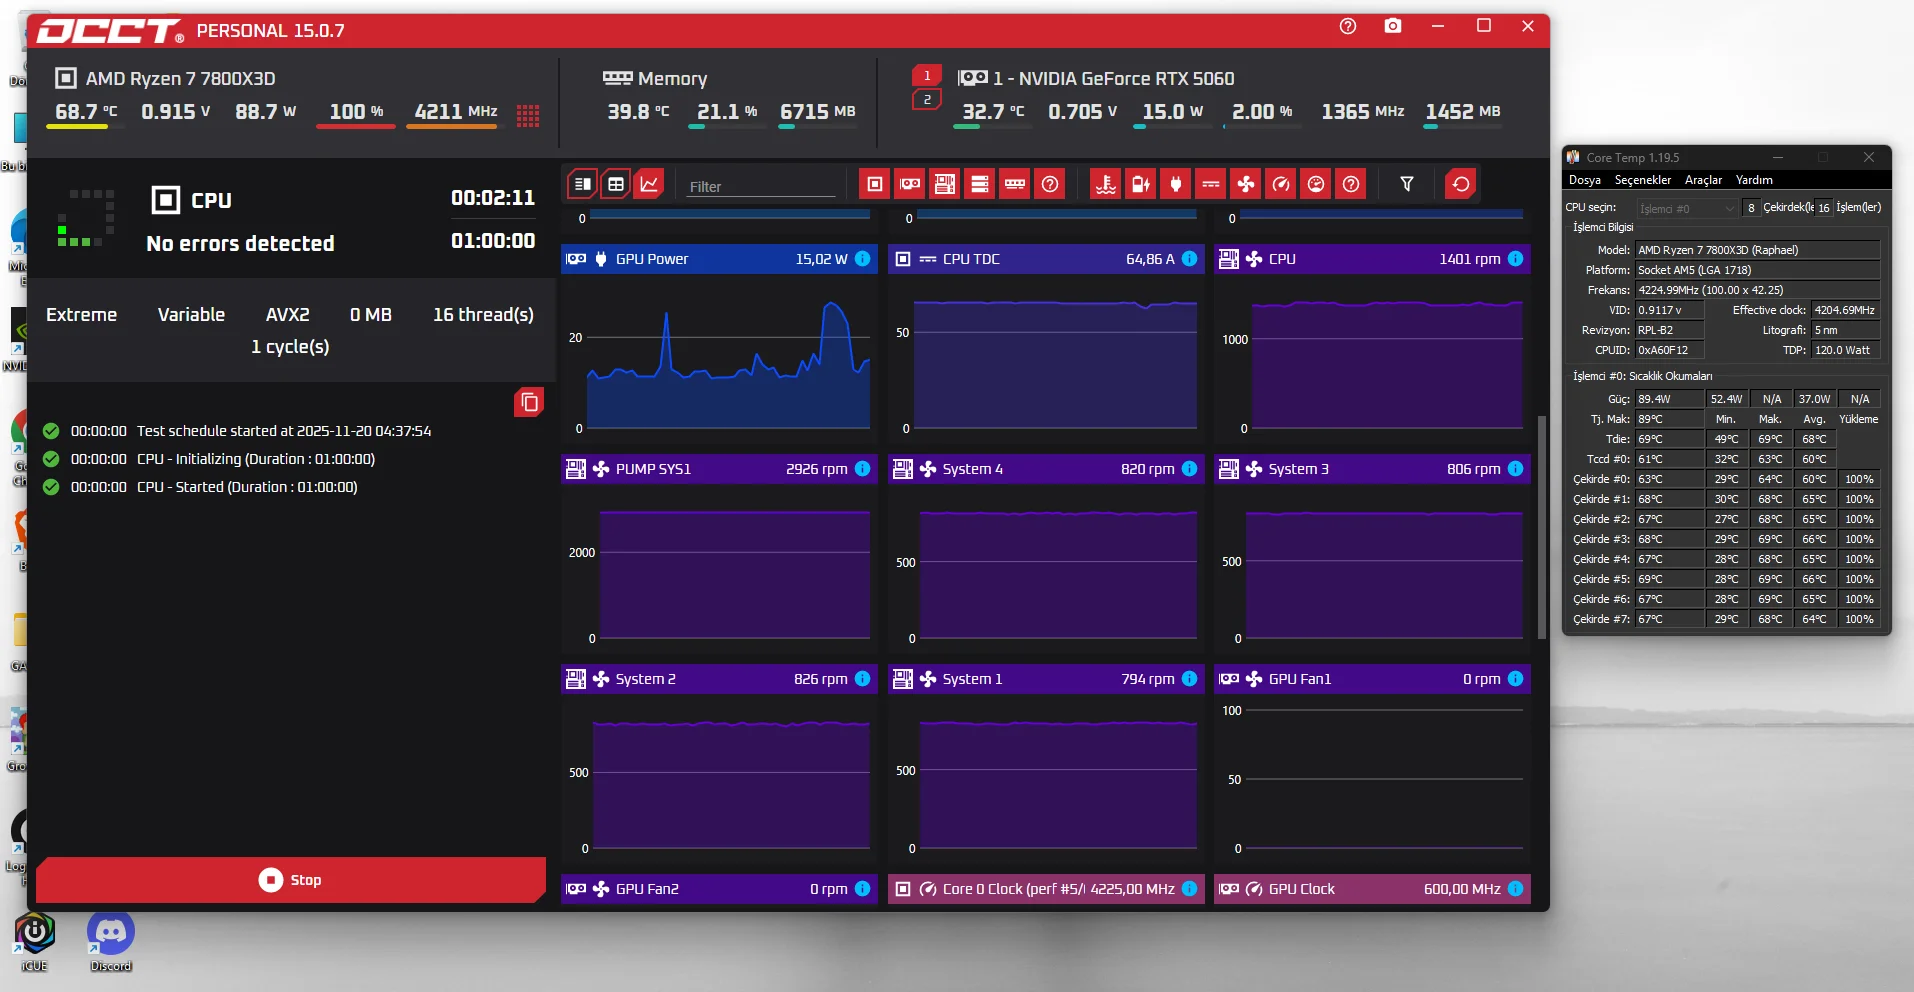Open info for CPU TDC sensor

pyautogui.click(x=1190, y=259)
